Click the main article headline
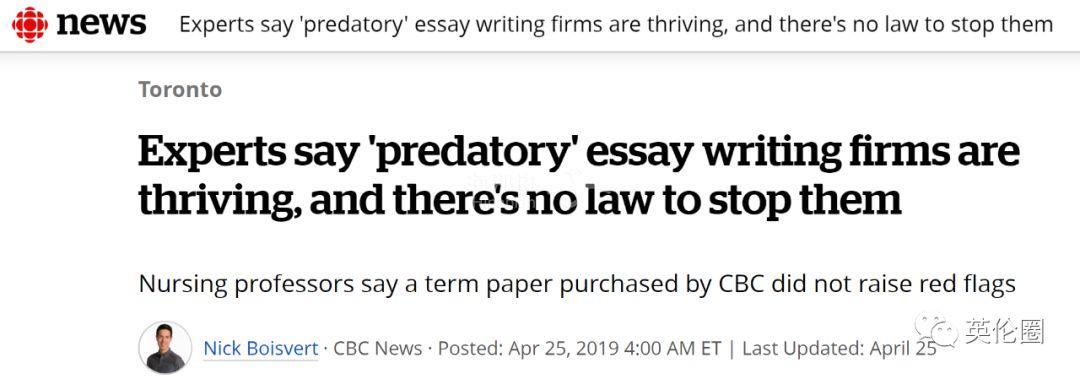The image size is (1080, 379). 579,175
